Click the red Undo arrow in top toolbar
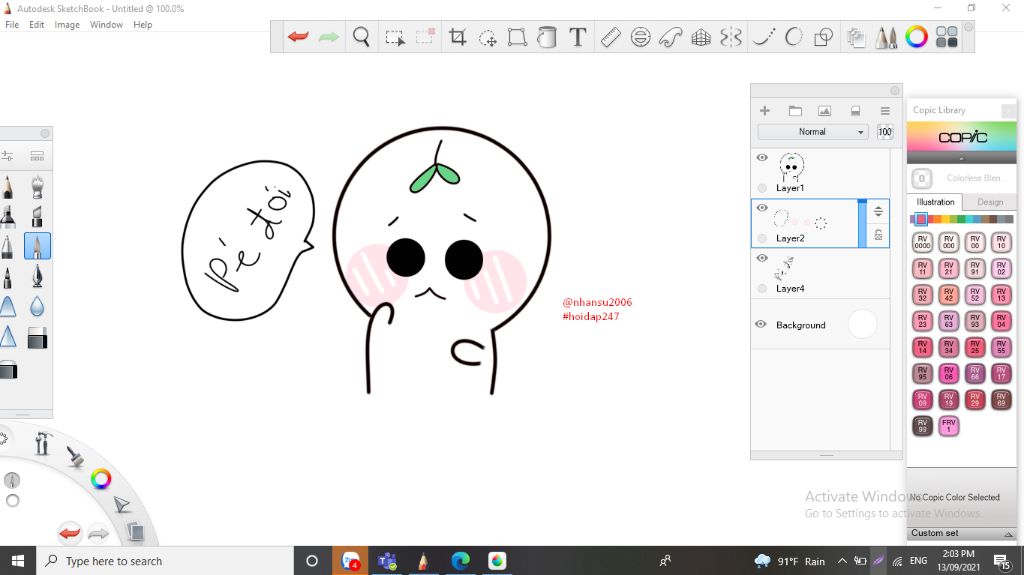 [x=298, y=37]
